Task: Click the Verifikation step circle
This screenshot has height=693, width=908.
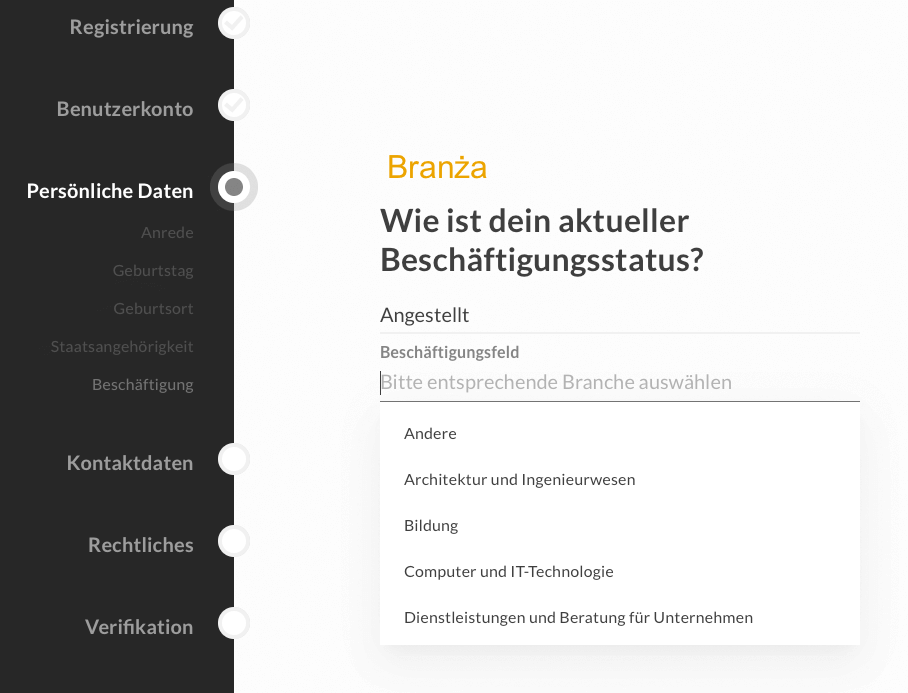Action: point(234,624)
